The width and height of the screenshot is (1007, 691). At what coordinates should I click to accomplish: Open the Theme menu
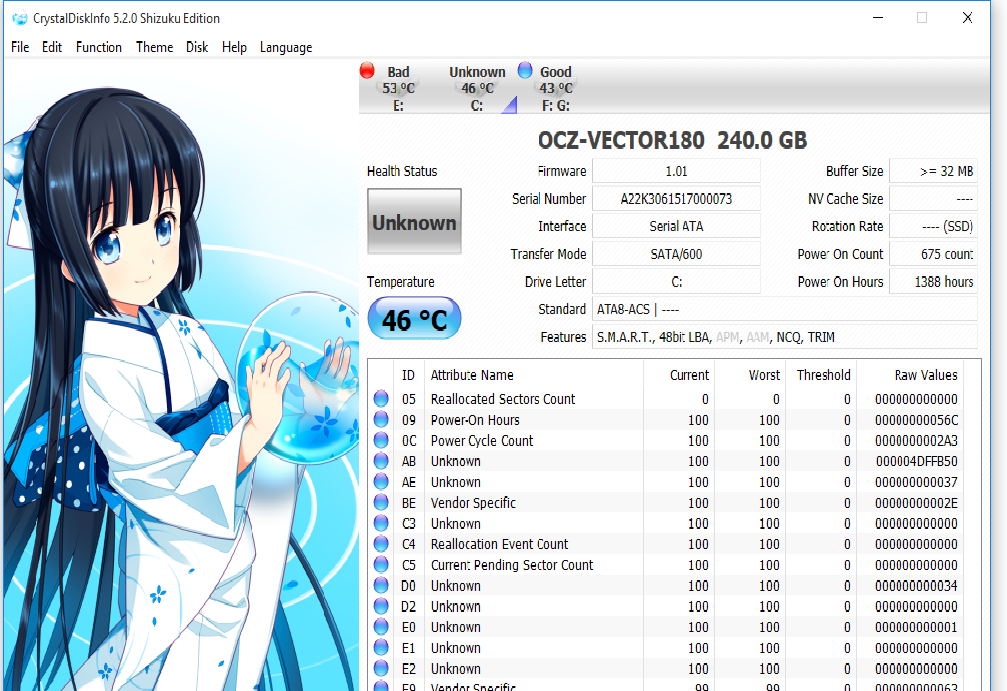pyautogui.click(x=154, y=47)
